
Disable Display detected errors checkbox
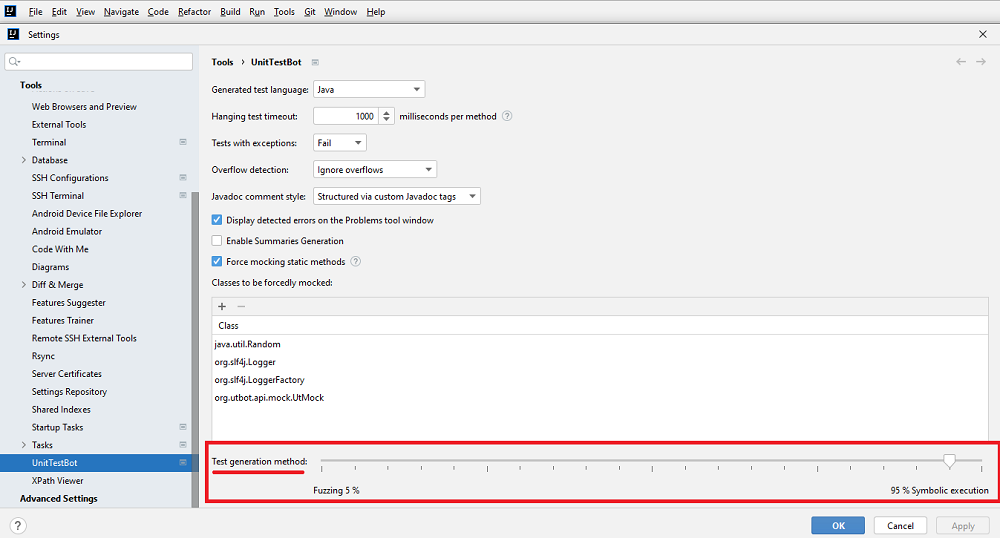(x=217, y=220)
